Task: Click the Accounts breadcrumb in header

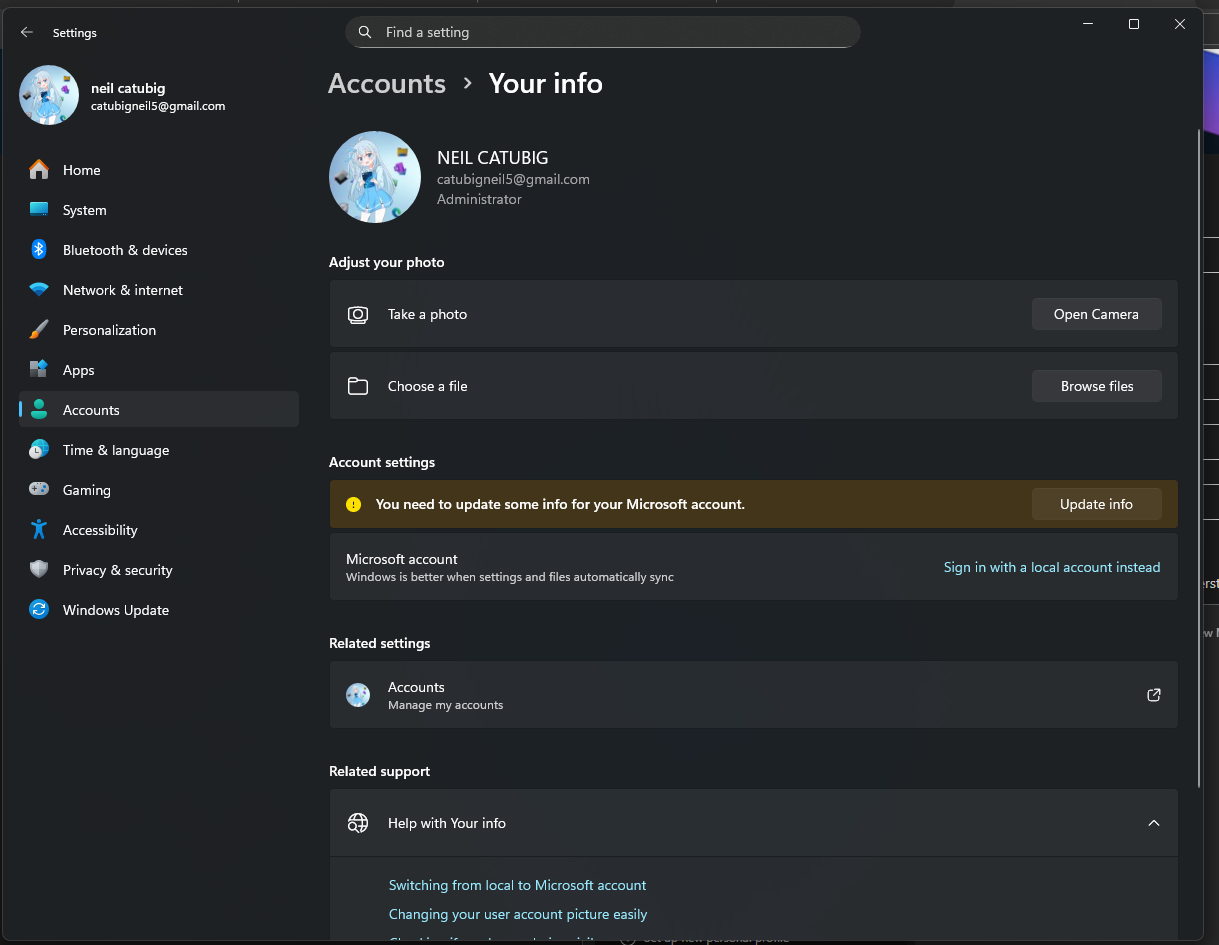Action: click(387, 83)
